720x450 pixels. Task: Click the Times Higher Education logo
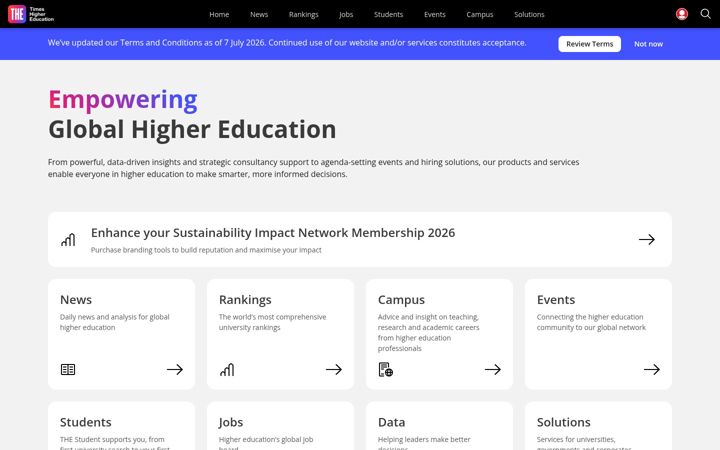[x=31, y=14]
